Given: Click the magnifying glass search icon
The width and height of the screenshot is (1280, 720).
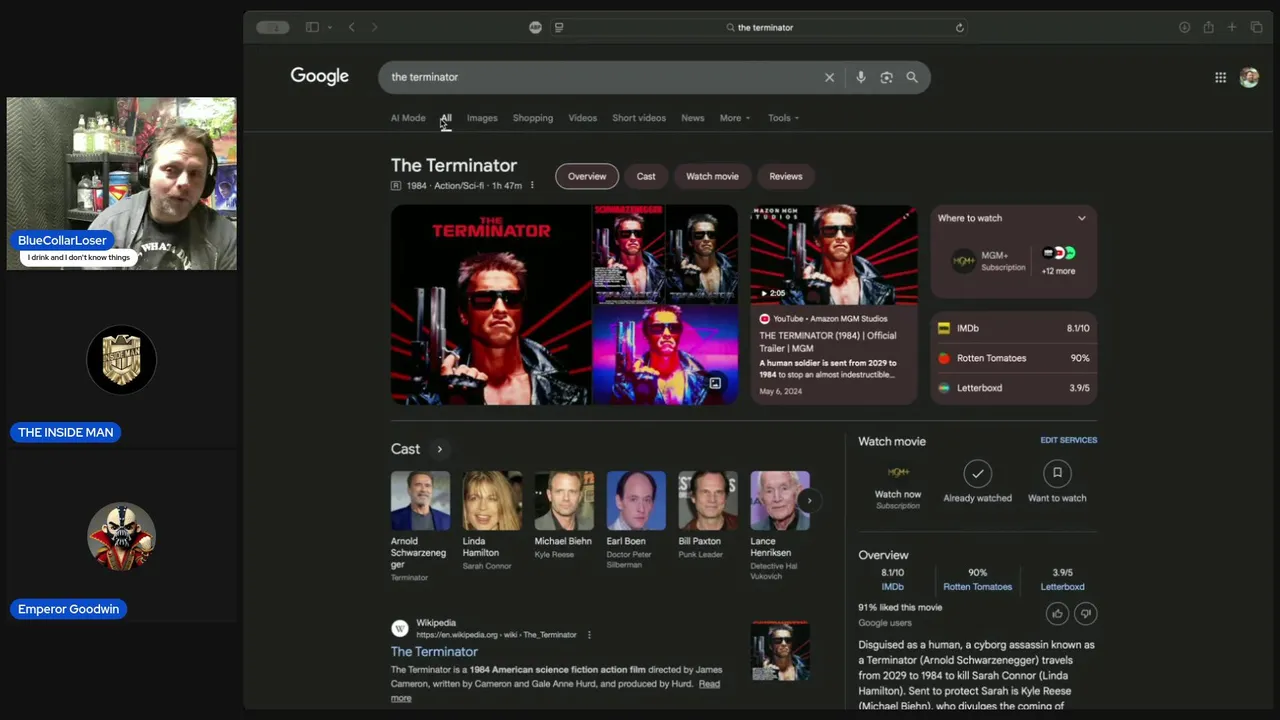Looking at the screenshot, I should tap(912, 77).
